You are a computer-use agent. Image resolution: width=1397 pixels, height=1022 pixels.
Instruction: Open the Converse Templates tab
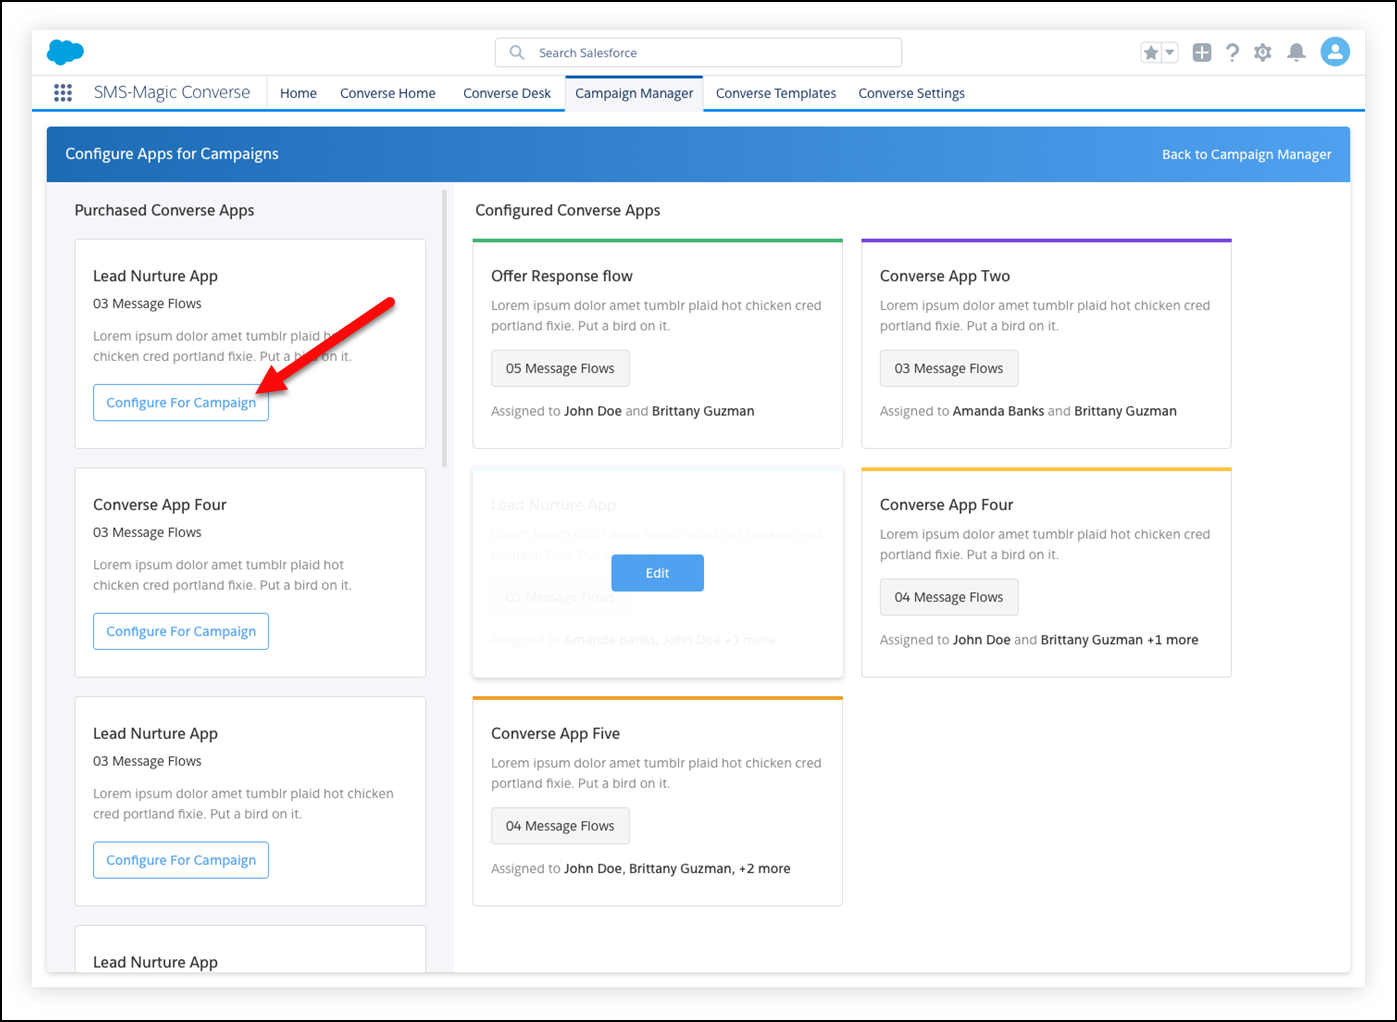tap(776, 93)
